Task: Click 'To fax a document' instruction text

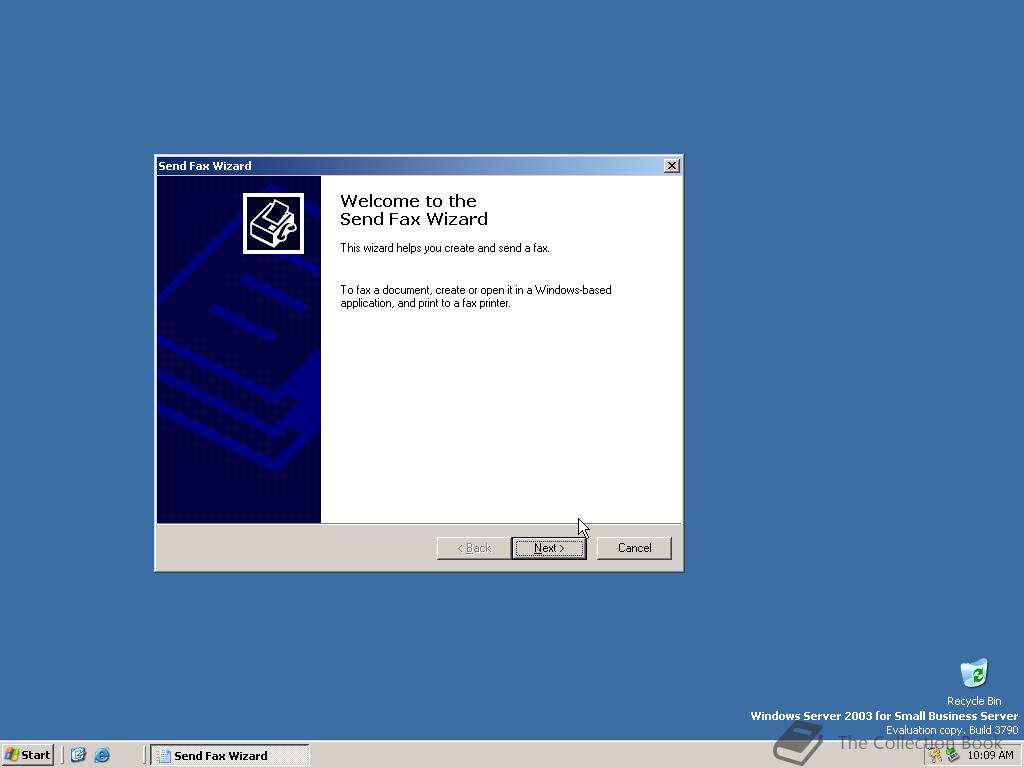Action: pos(475,296)
